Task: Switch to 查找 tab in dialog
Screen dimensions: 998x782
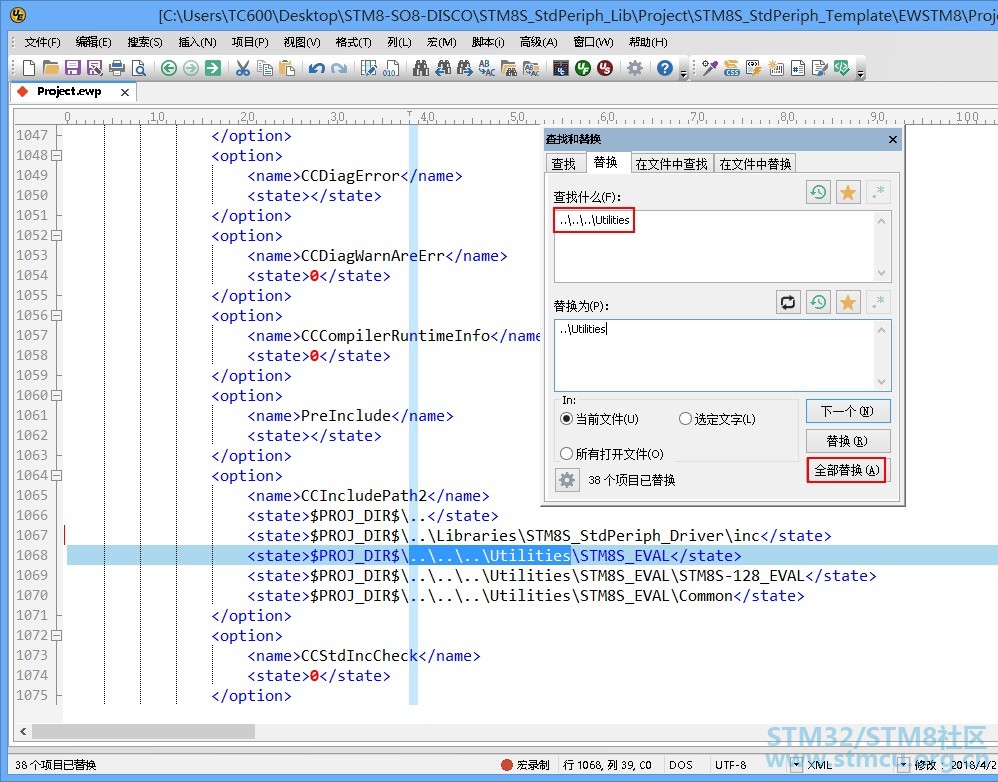Action: [x=564, y=164]
